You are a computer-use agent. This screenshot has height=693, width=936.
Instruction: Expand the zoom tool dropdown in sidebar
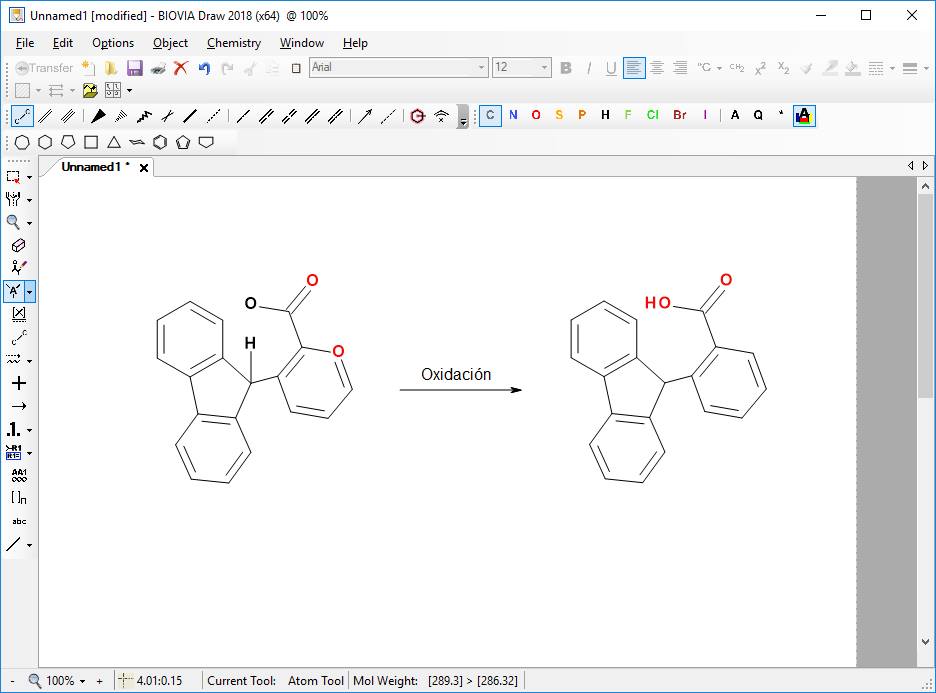(x=29, y=223)
